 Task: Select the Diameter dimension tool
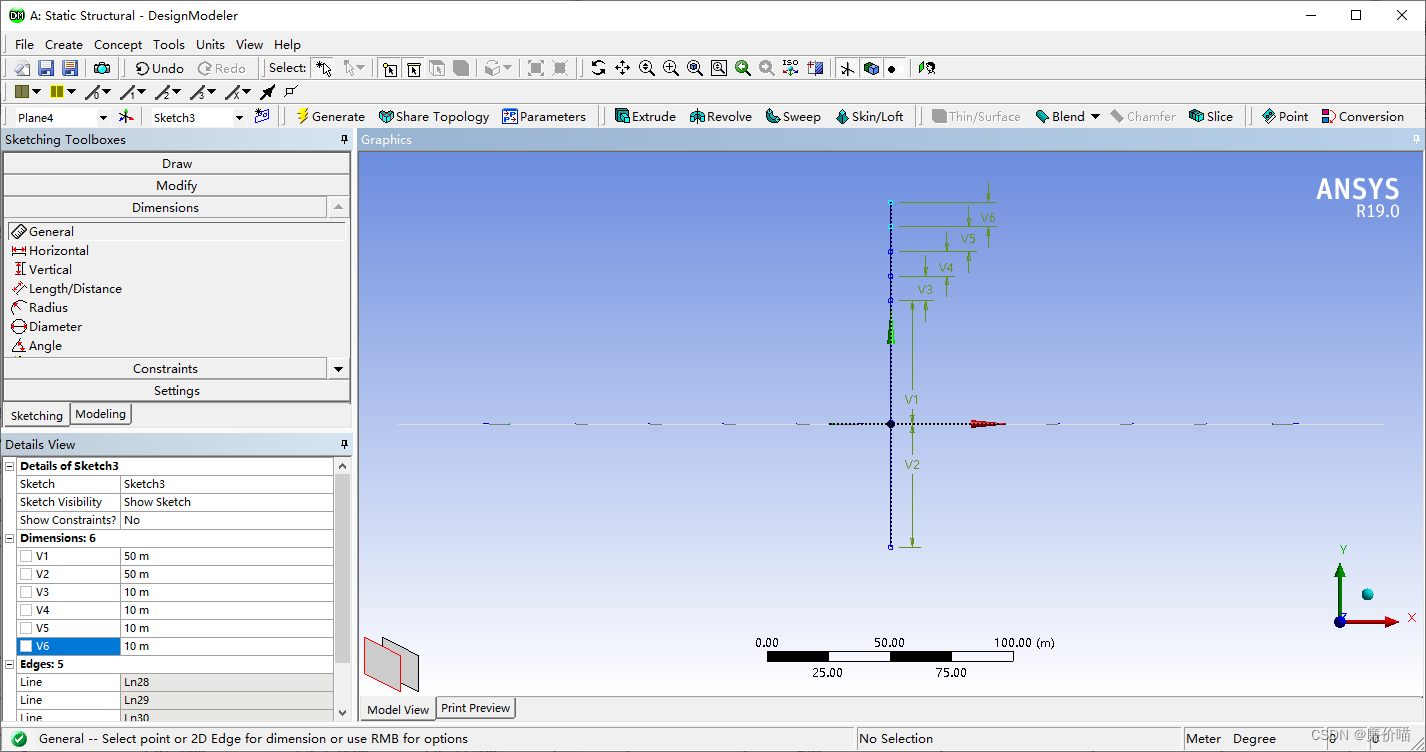(47, 326)
